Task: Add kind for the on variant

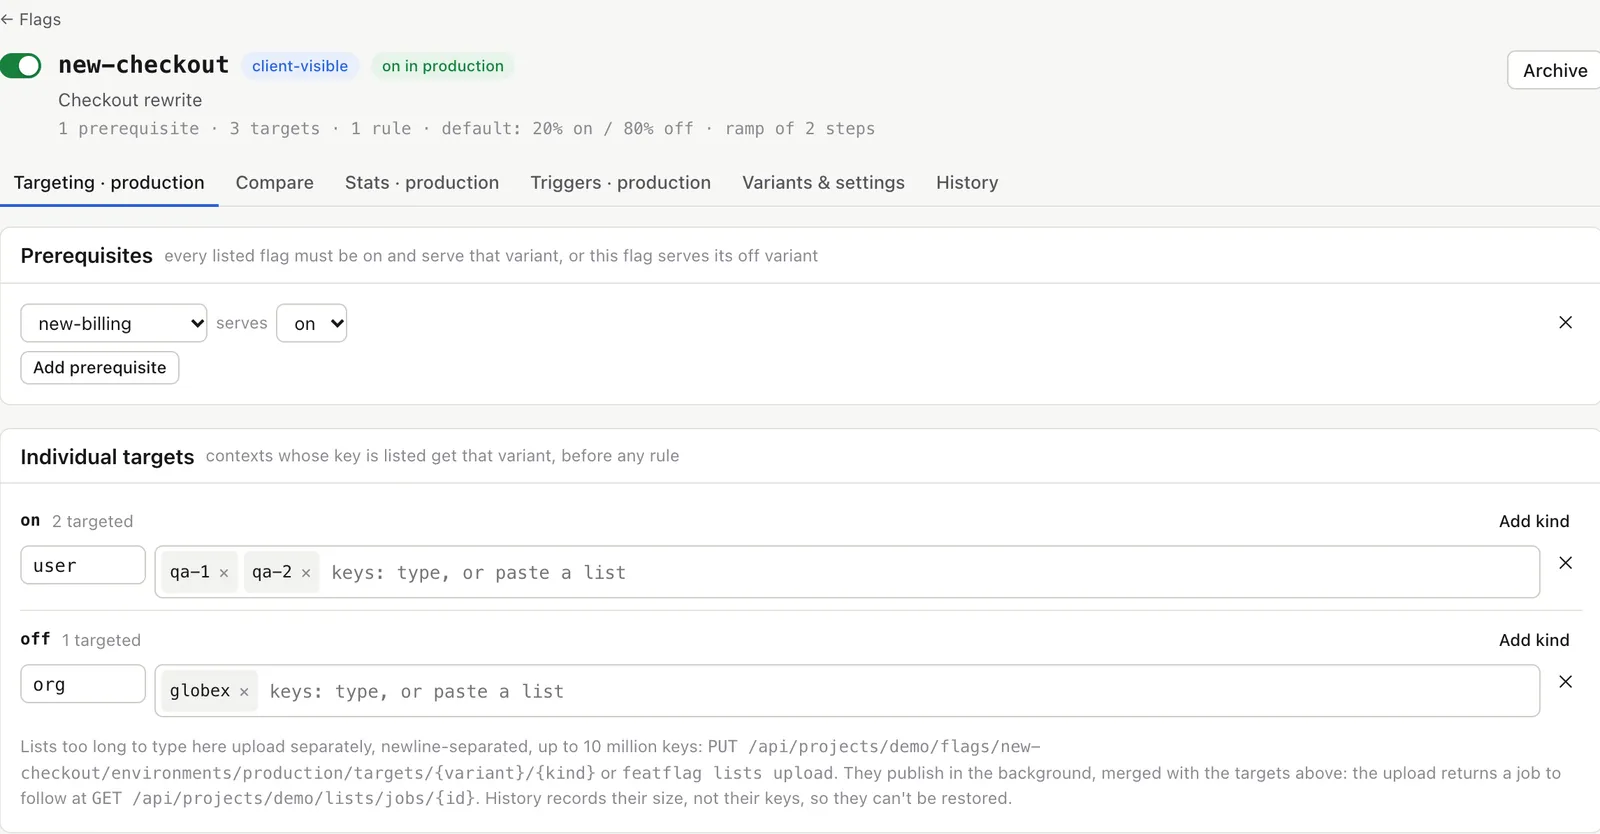Action: point(1534,521)
